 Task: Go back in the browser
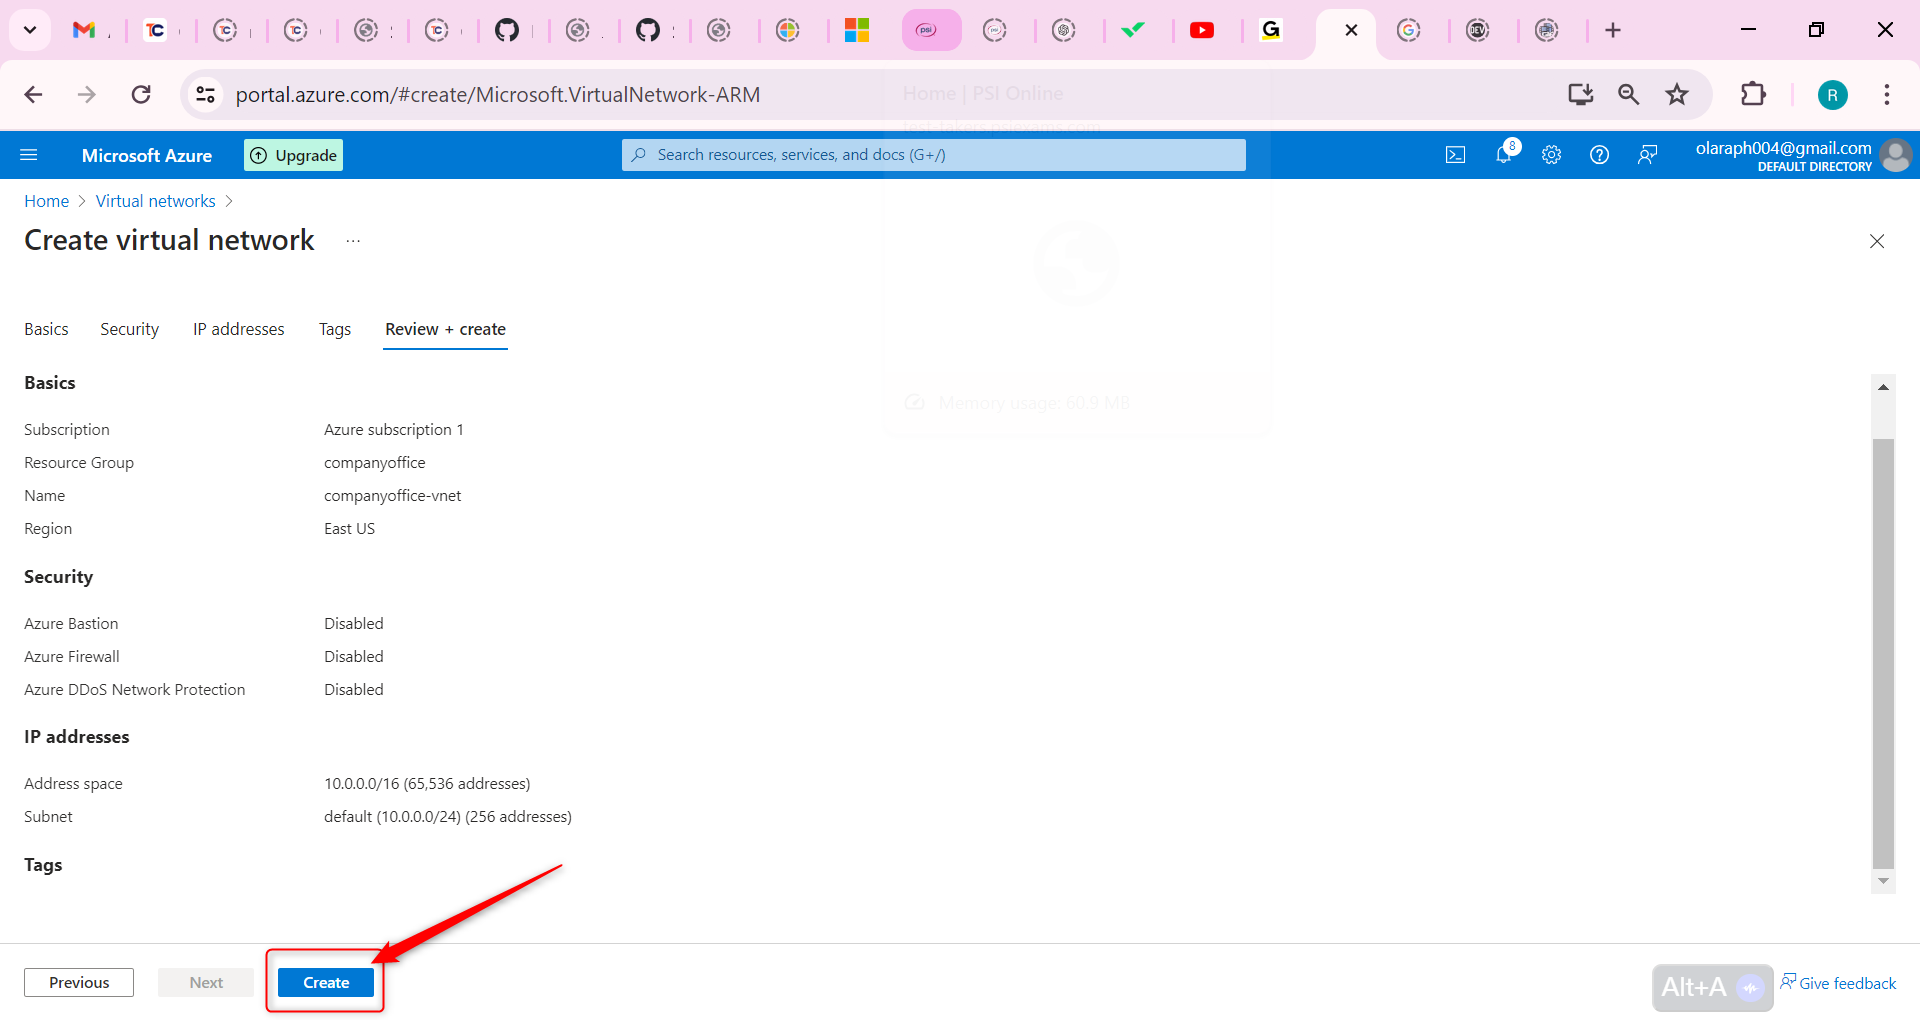[x=33, y=95]
